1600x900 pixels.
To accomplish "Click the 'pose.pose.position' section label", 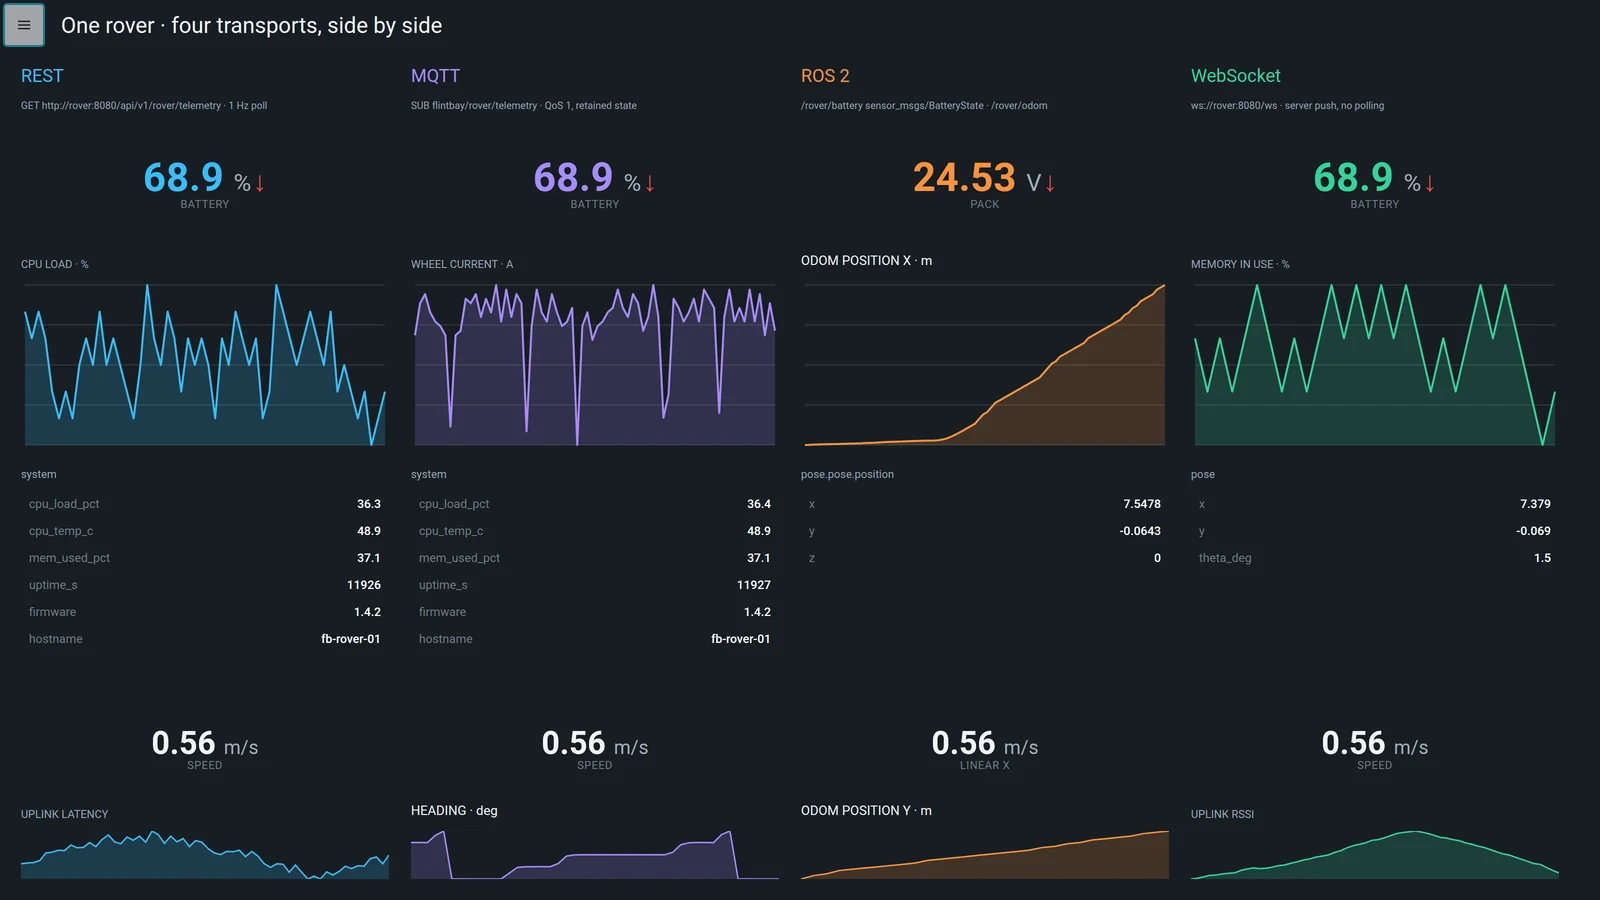I will click(847, 474).
